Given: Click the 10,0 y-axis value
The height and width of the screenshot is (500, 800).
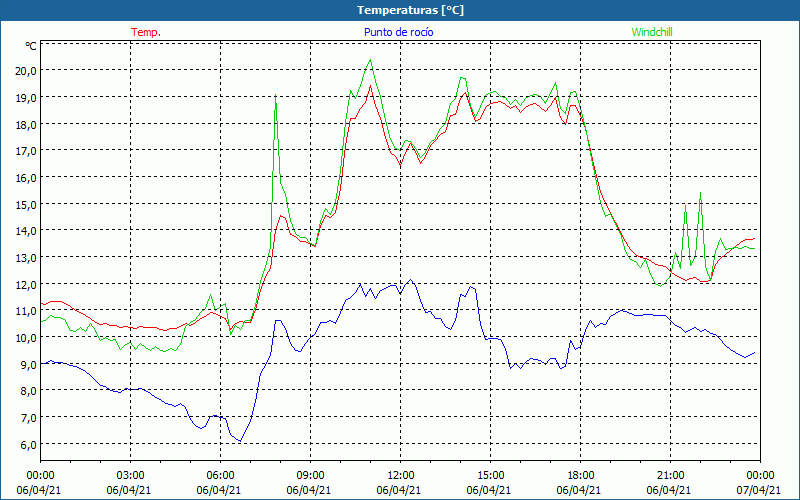Looking at the screenshot, I should pos(26,337).
